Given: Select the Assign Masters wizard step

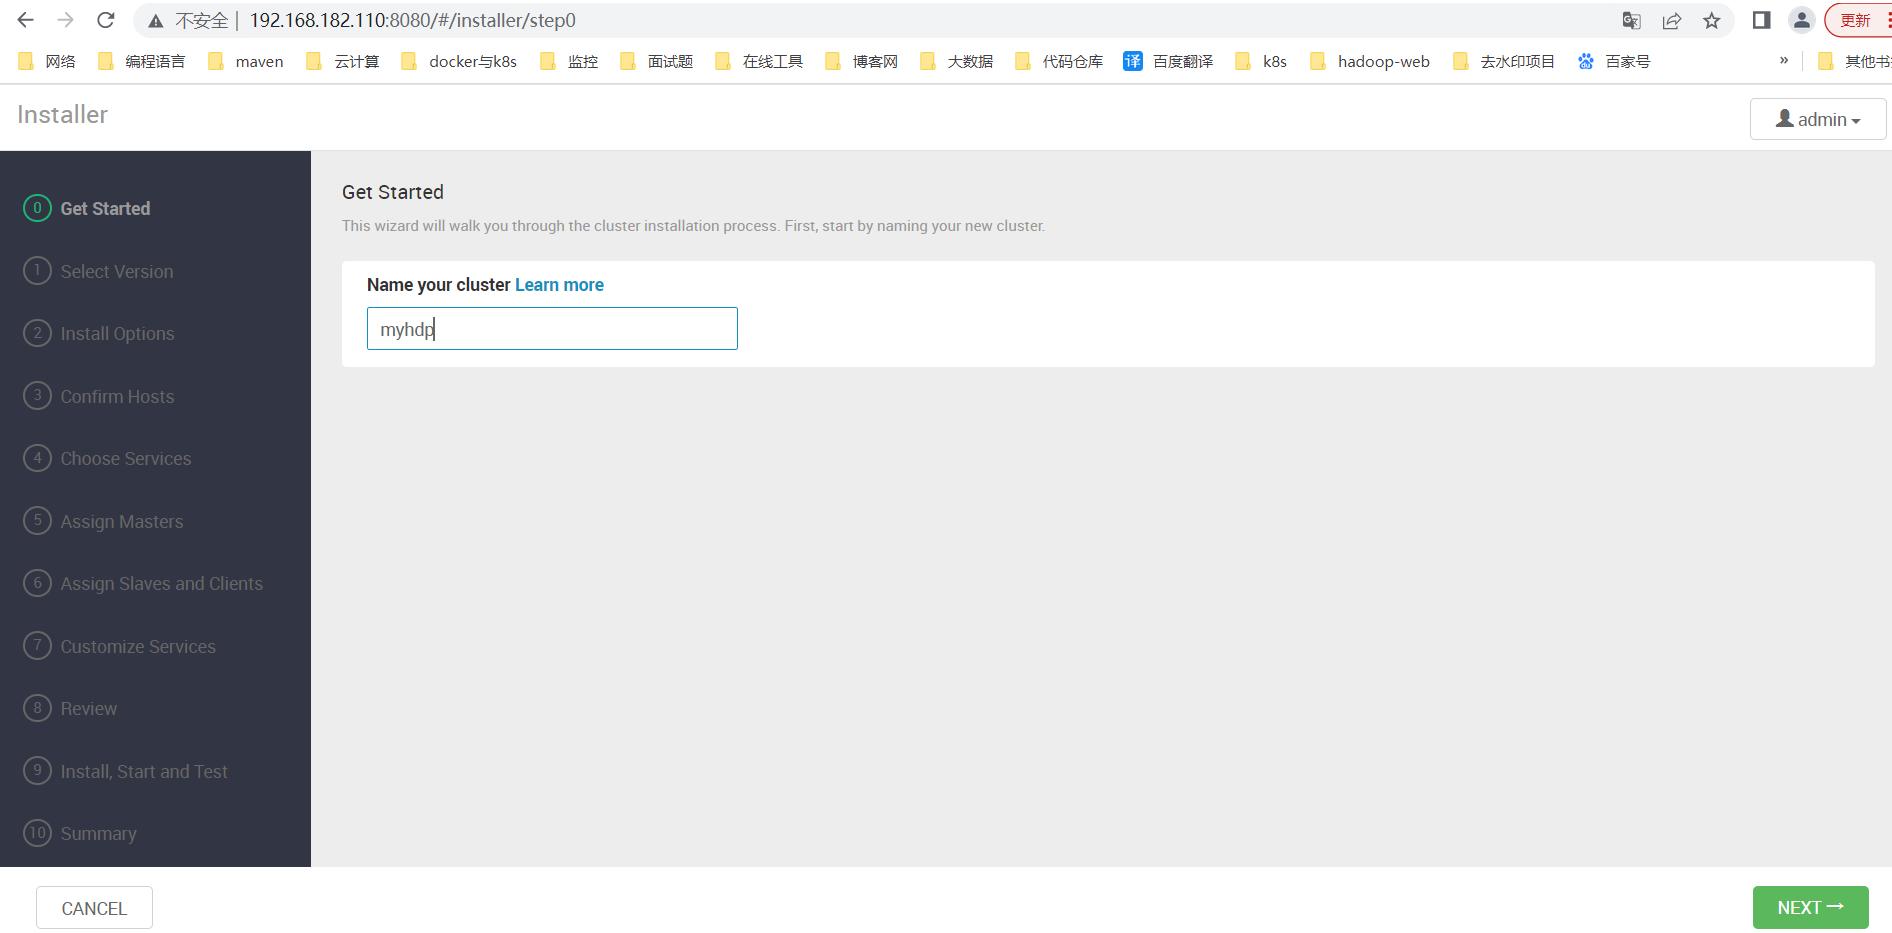Looking at the screenshot, I should tap(103, 521).
